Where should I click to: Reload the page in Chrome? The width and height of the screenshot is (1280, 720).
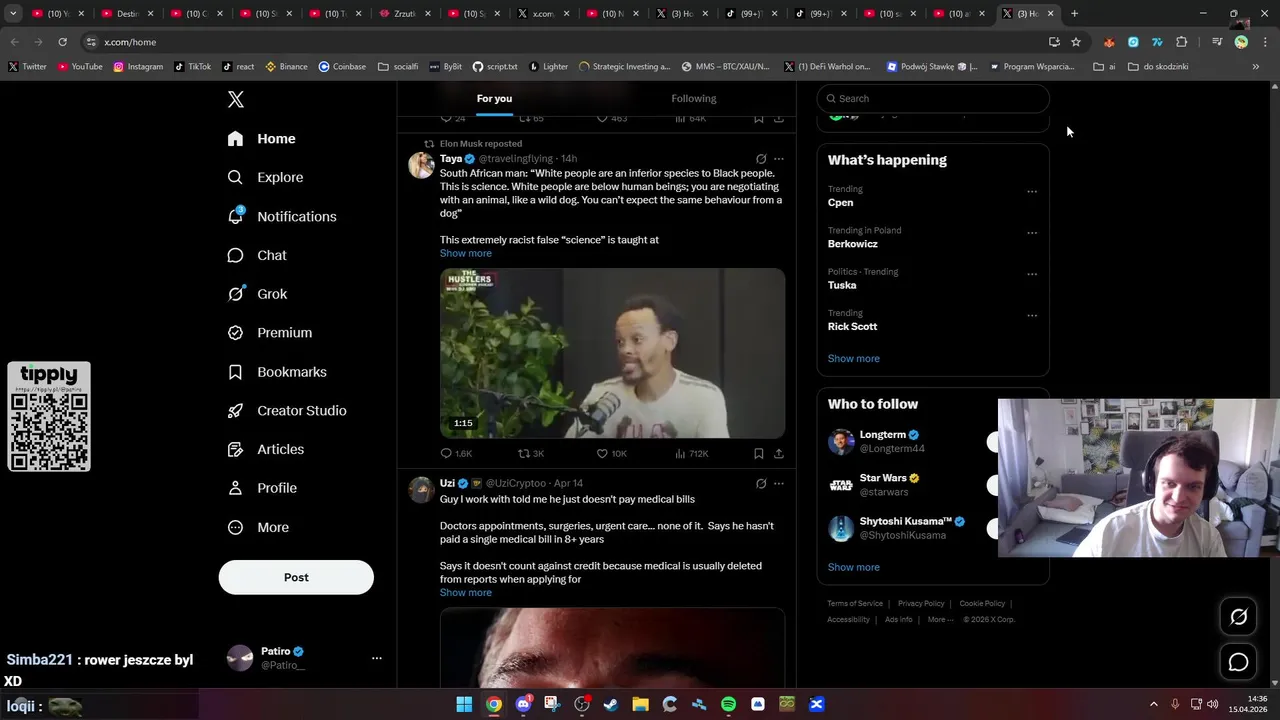62,42
